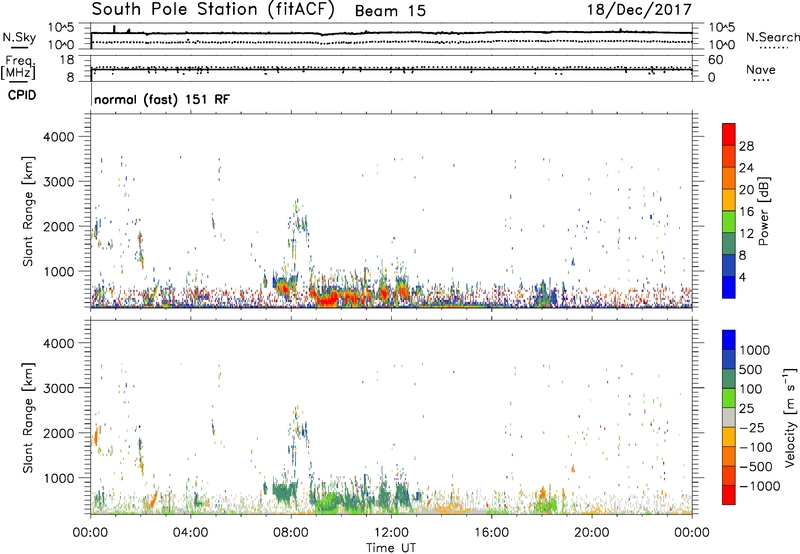Screen dimensions: 800x554
Task: Click the '08:00' time axis label
Action: pos(291,533)
